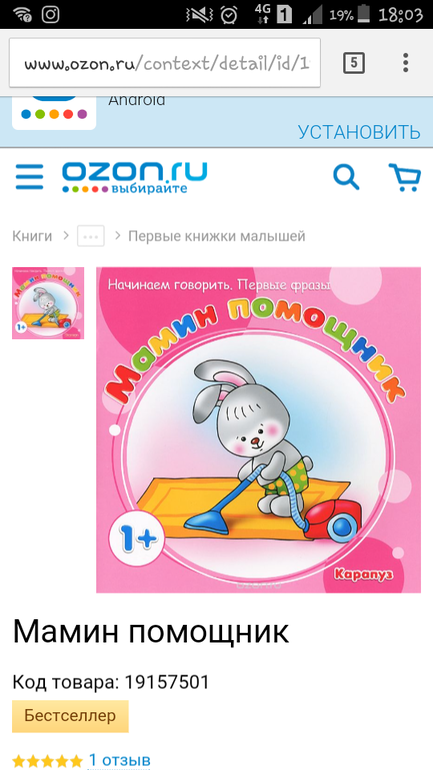Expand the collapsed breadcrumb ellipsis
This screenshot has width=433, height=770.
point(91,236)
